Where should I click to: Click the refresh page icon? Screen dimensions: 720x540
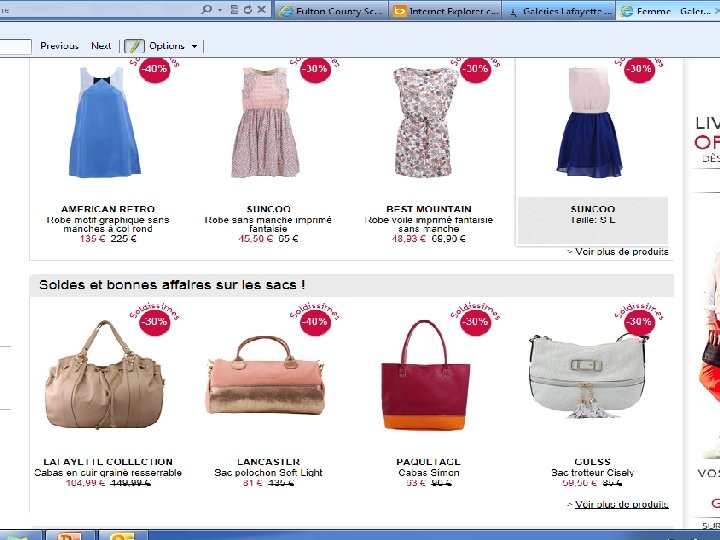click(x=248, y=9)
